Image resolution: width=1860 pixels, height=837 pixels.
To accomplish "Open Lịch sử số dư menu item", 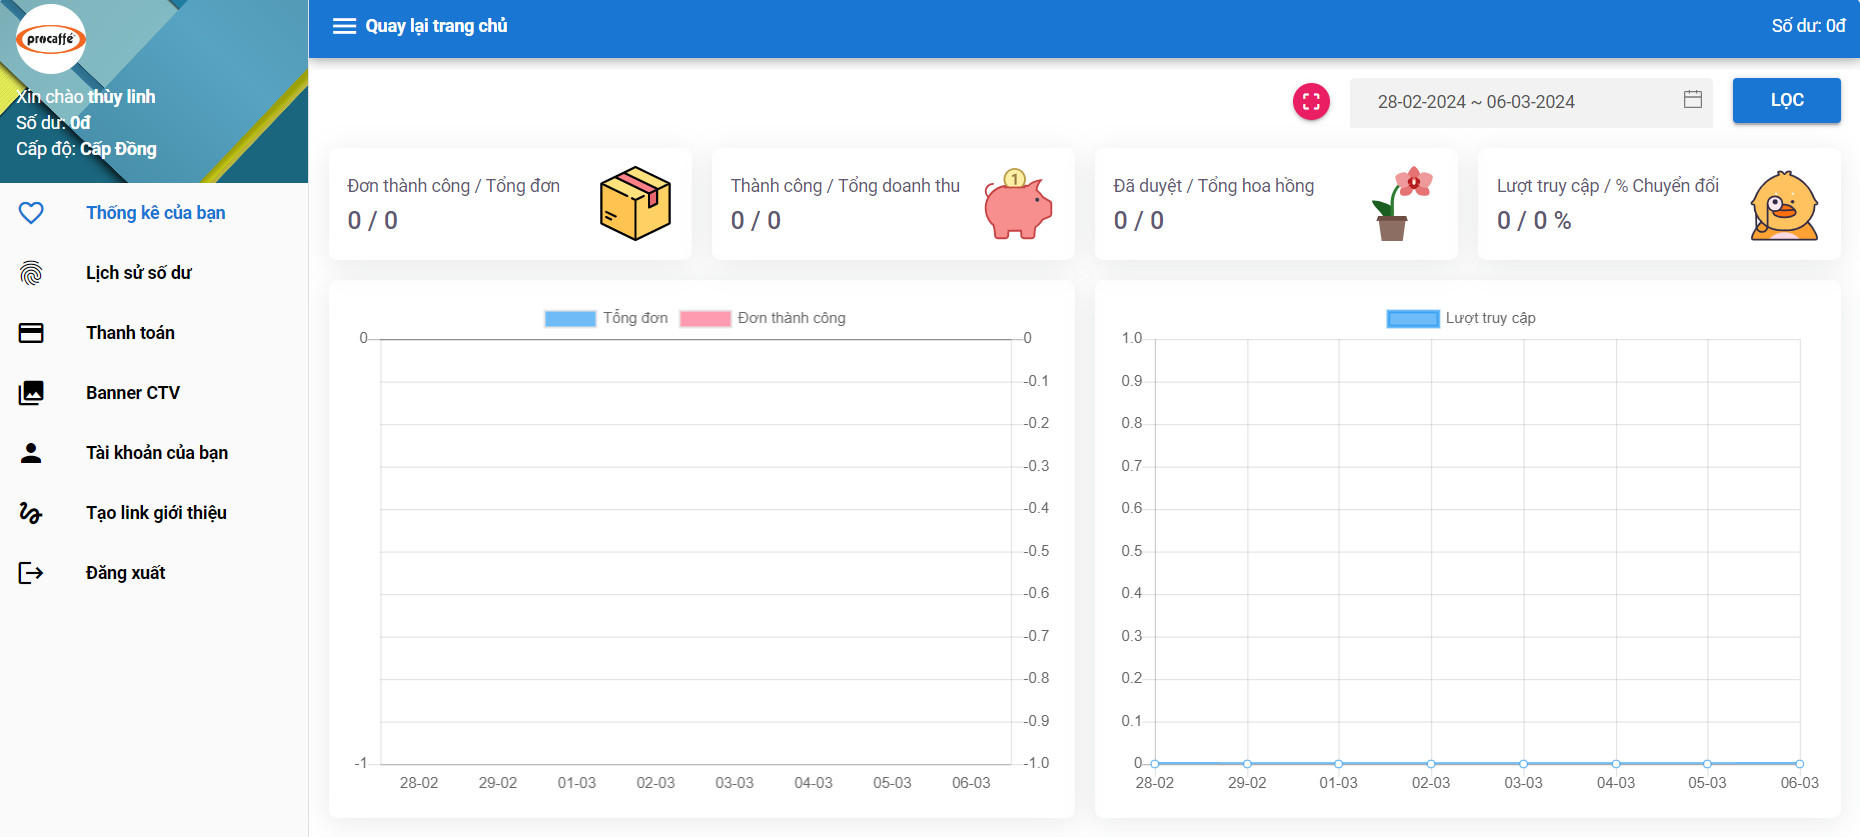I will [x=138, y=273].
